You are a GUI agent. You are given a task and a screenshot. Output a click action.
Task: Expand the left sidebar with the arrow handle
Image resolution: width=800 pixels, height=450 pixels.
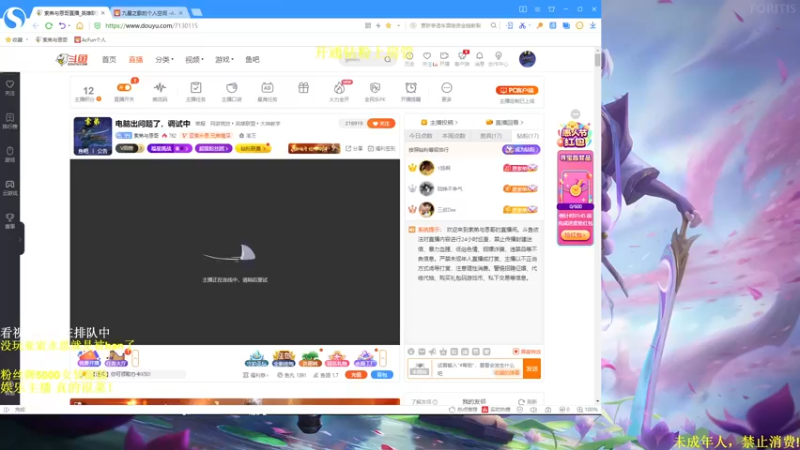(20, 239)
